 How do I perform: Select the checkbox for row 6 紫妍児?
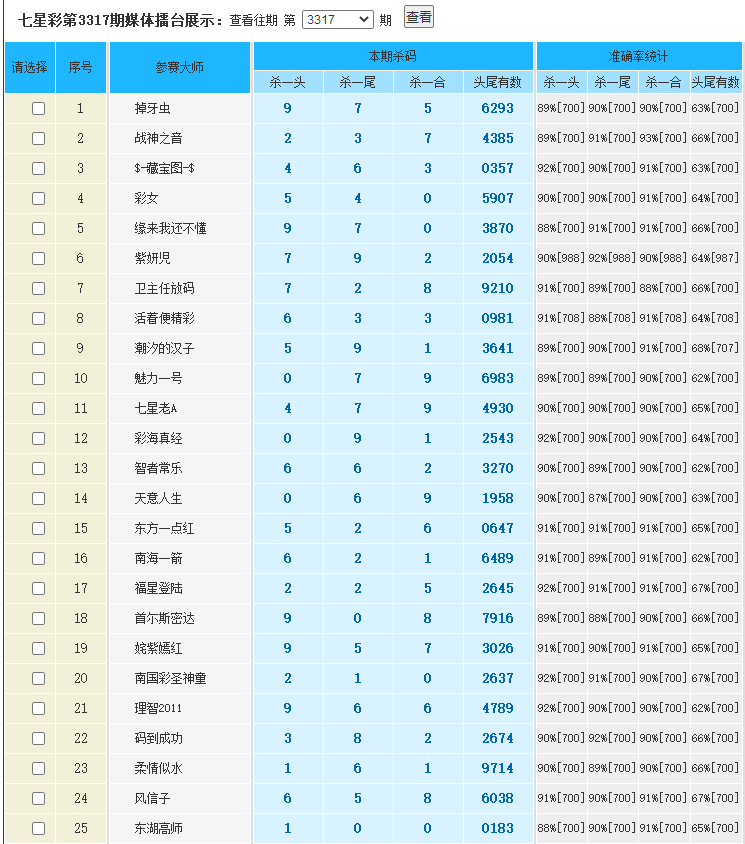coord(38,259)
